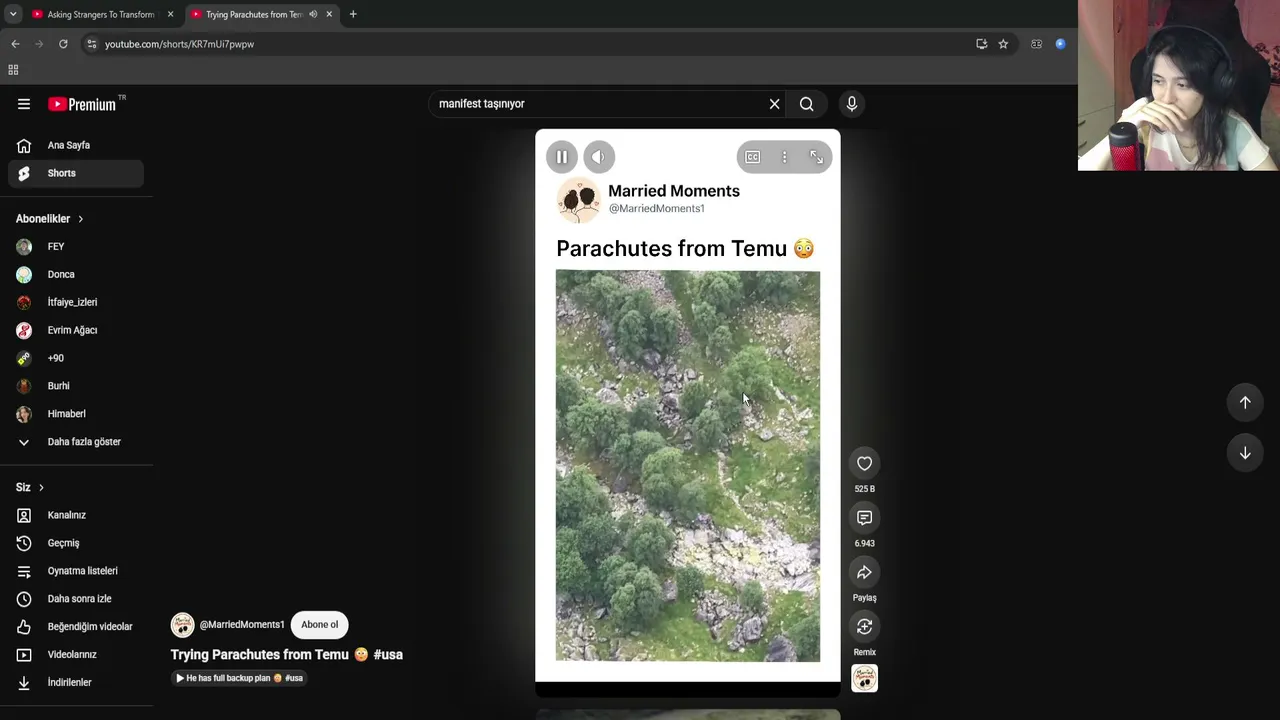View site information icon beside the URL
Viewport: 1280px width, 720px height.
click(x=91, y=44)
